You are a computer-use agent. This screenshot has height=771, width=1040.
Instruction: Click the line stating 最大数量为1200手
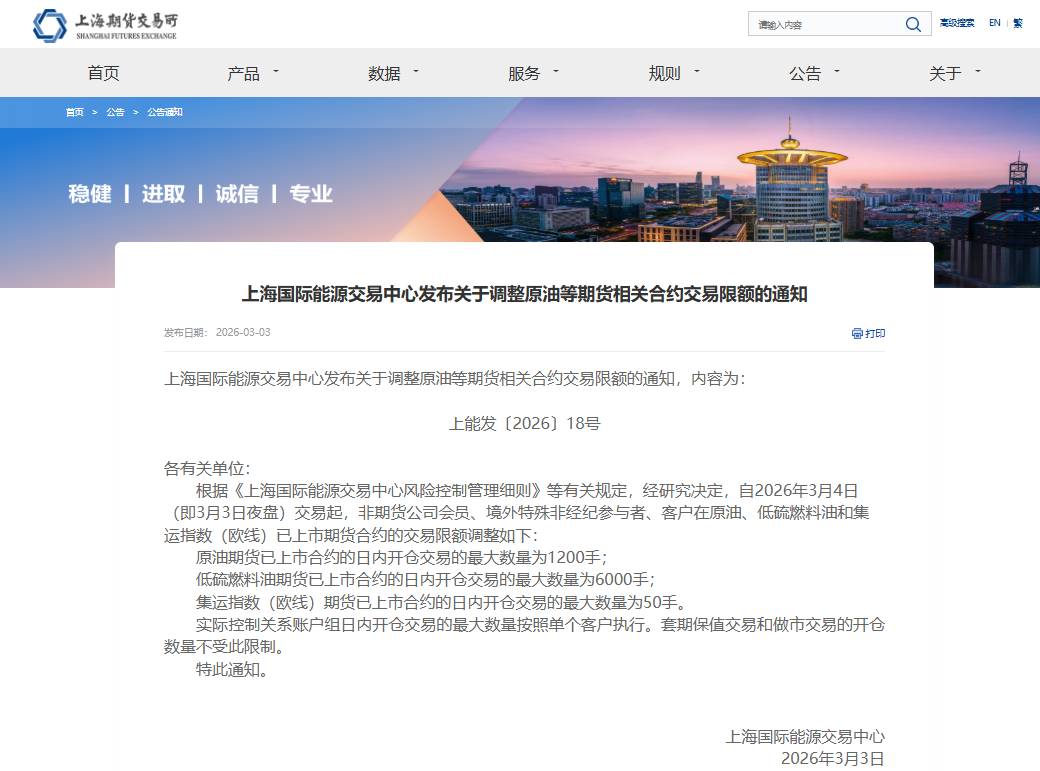pos(401,557)
